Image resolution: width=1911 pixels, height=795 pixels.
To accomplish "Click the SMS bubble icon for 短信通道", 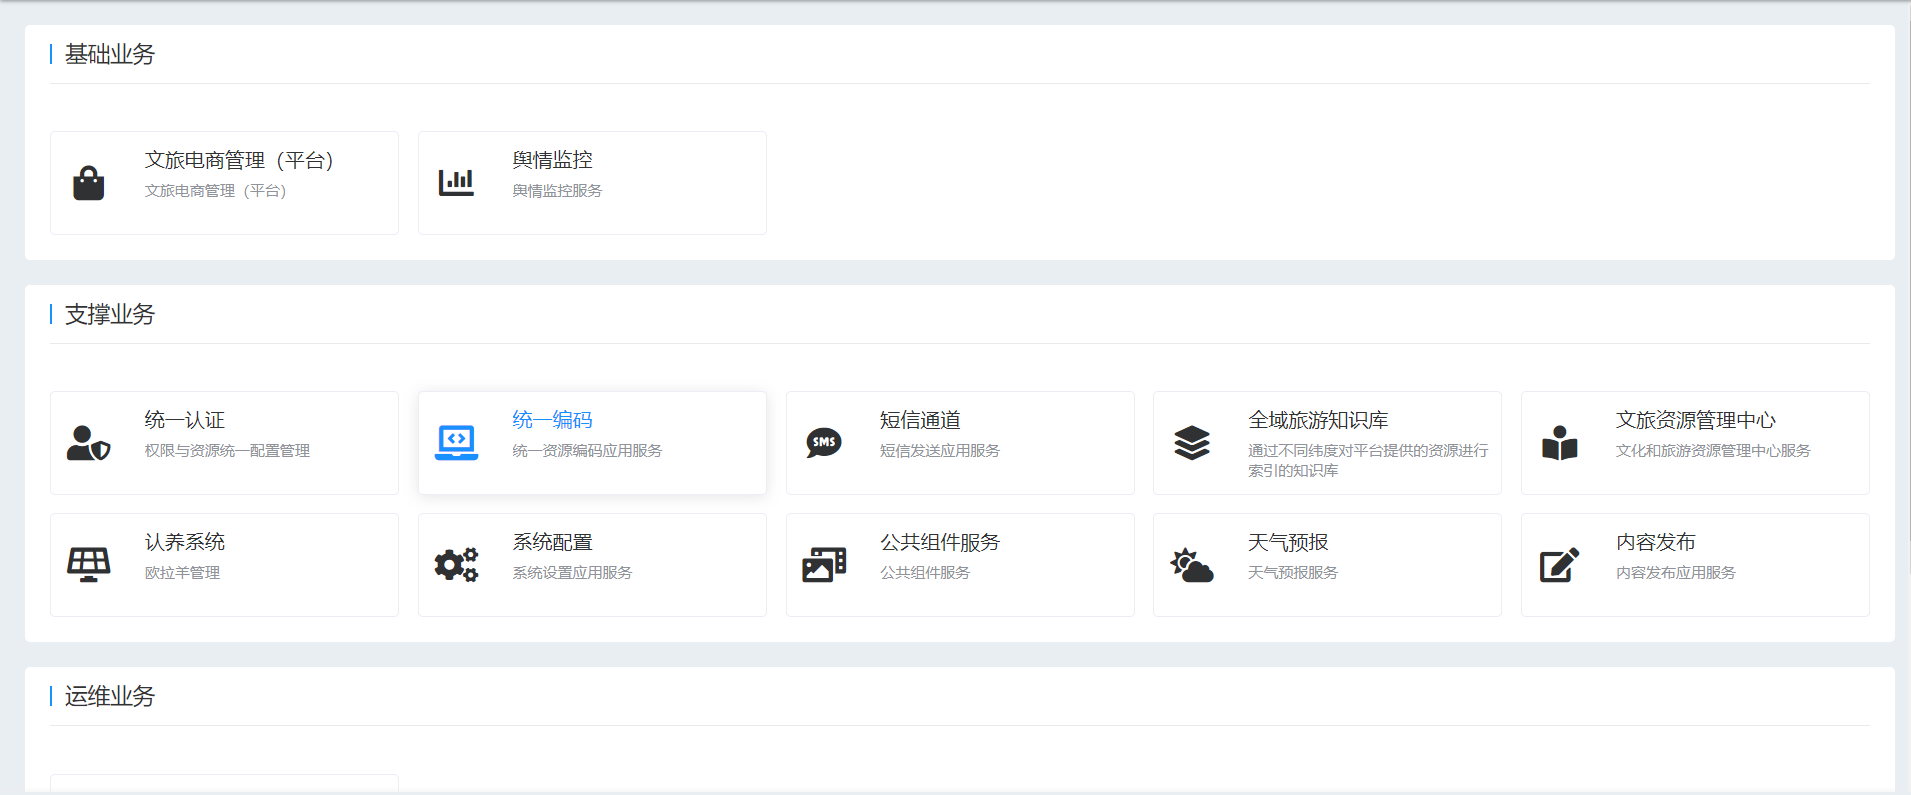I will pos(824,442).
